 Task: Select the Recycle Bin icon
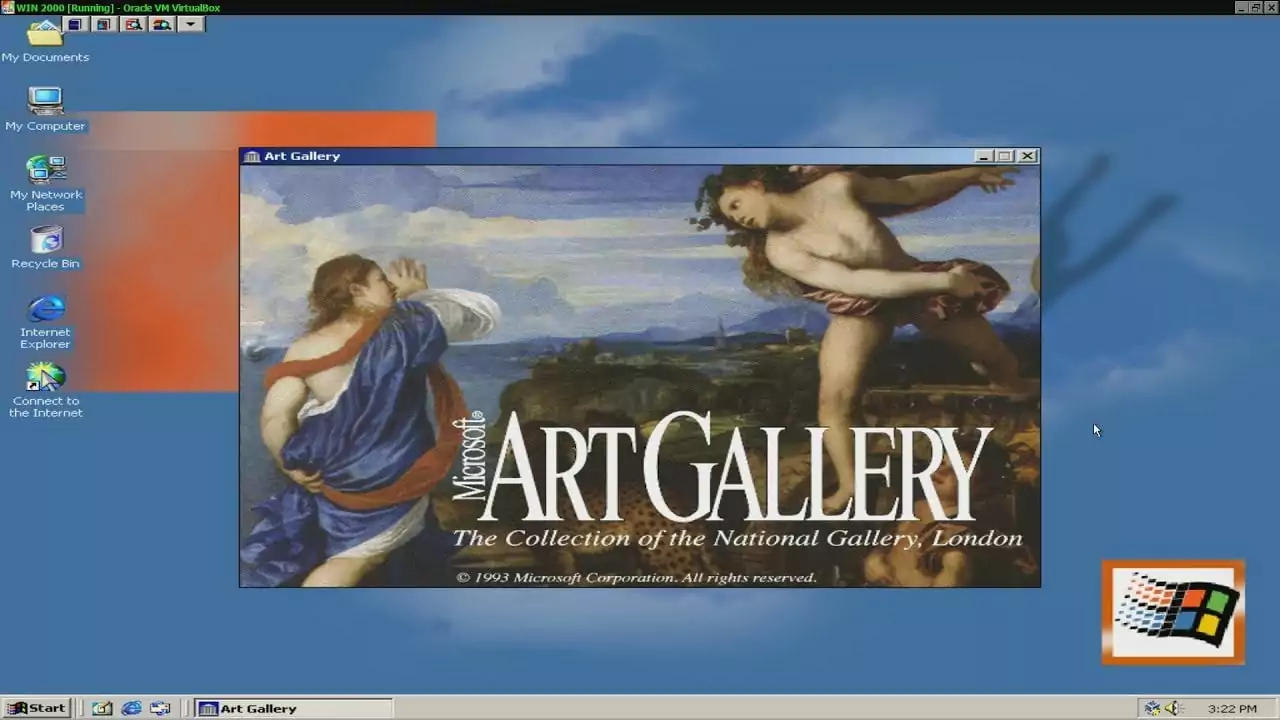point(45,247)
